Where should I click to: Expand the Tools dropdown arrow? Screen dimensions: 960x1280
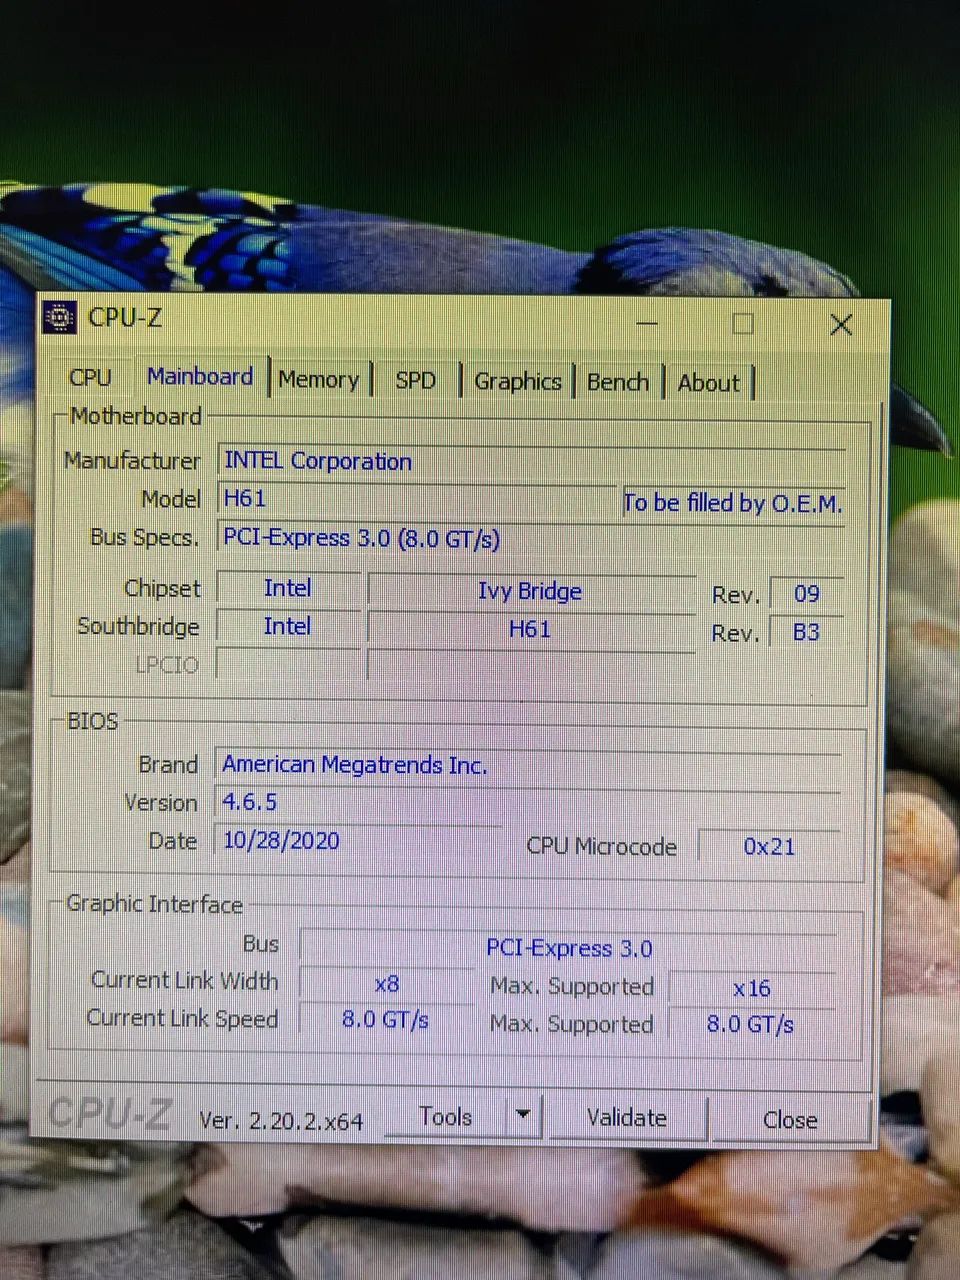(523, 1116)
